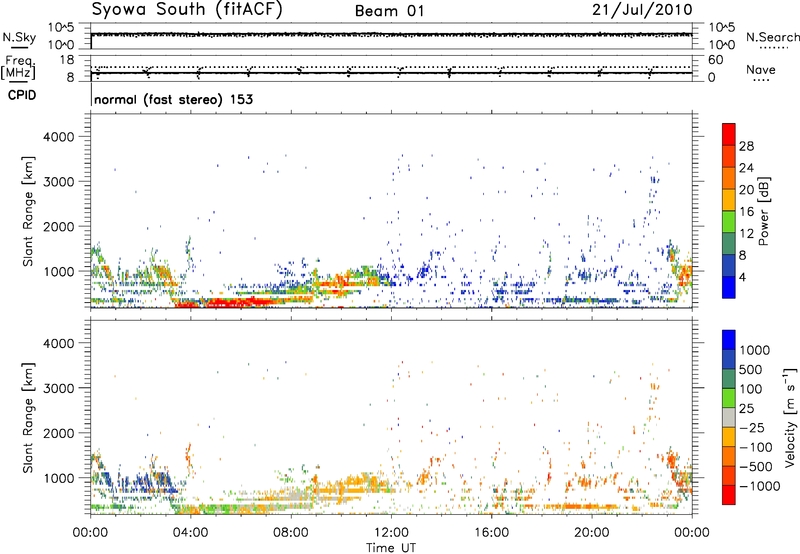Screen dimensions: 800x554
Task: Click the 'N.Sky' legend label
Action: click(19, 37)
